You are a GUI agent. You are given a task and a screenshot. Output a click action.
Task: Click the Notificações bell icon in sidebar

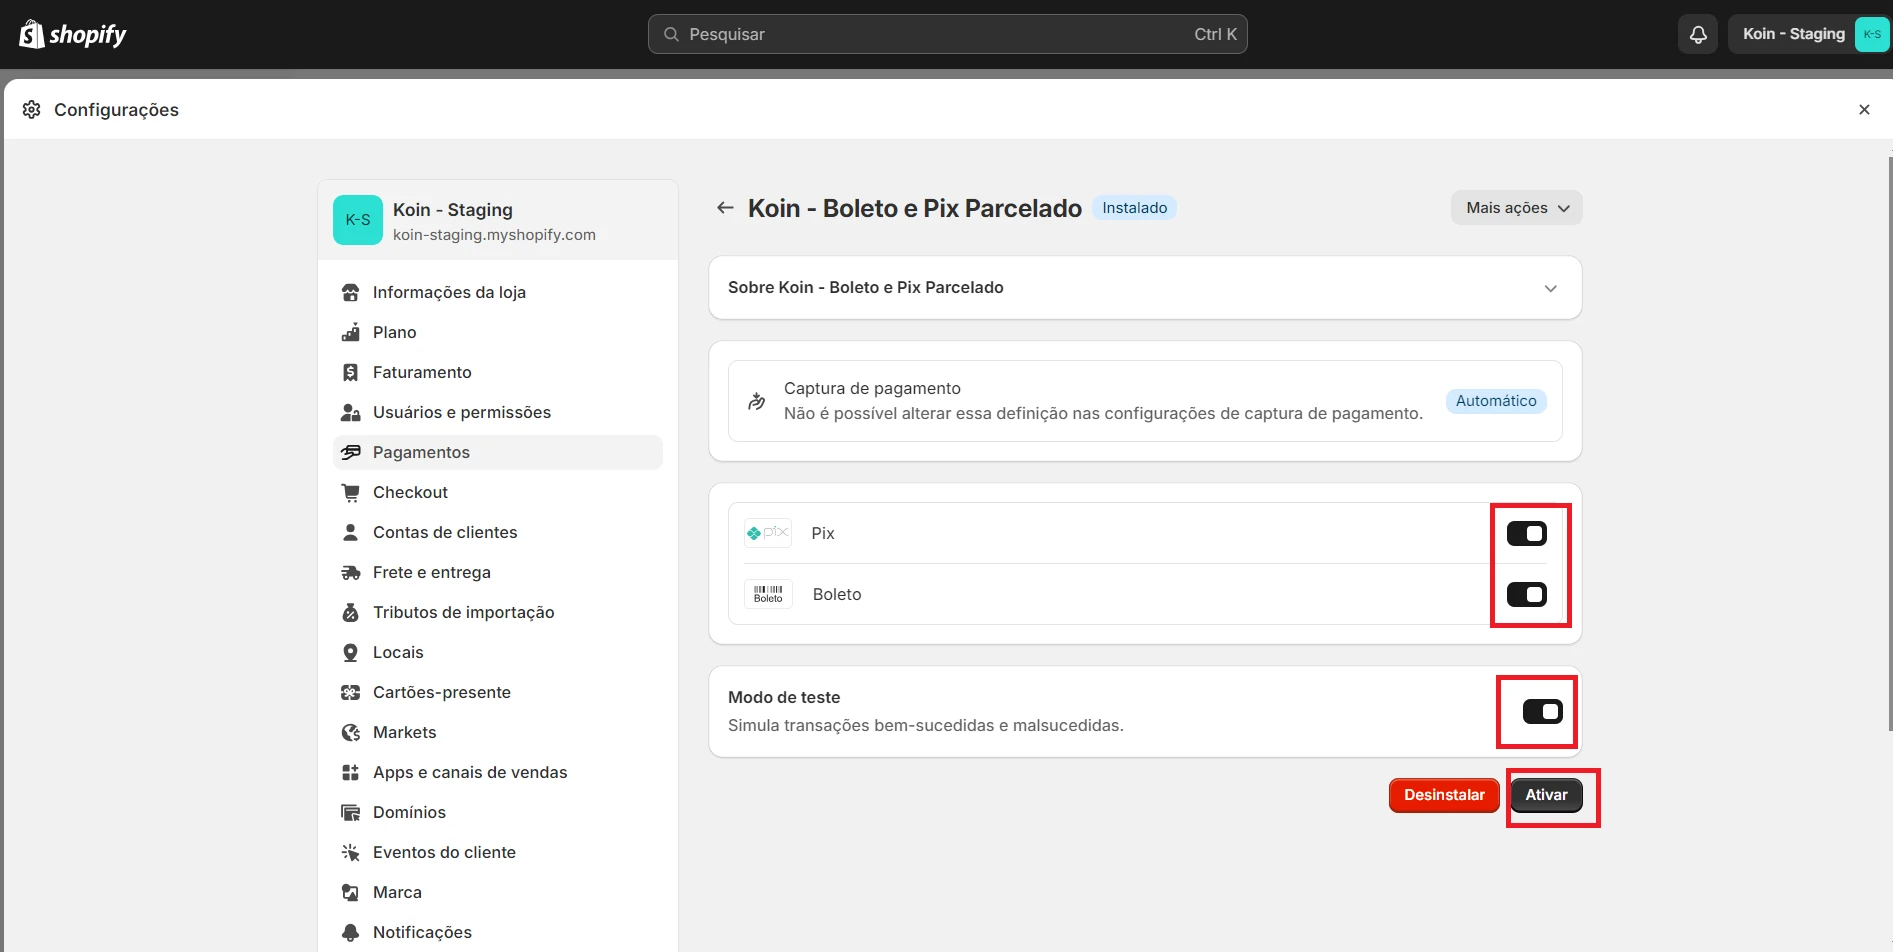click(350, 932)
